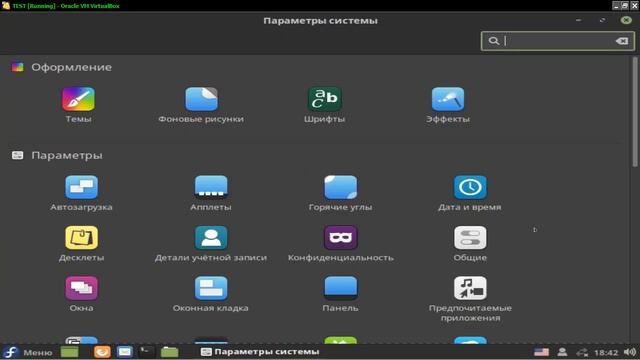Open the Десклеты desklets settings
Image resolution: width=640 pixels, height=360 pixels.
coord(81,238)
